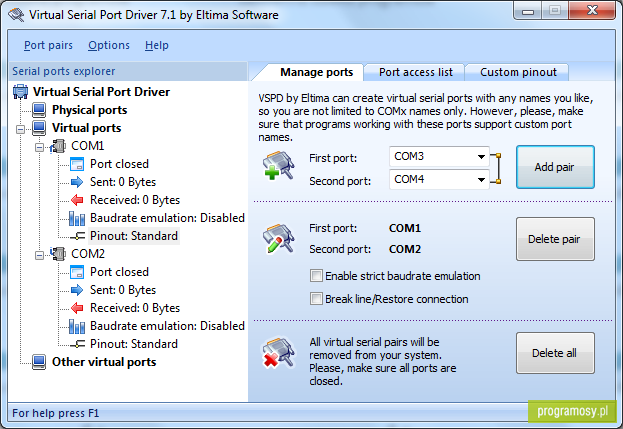Screen dimensions: 623x429
Task: Click the delete all red X icon
Action: (279, 352)
